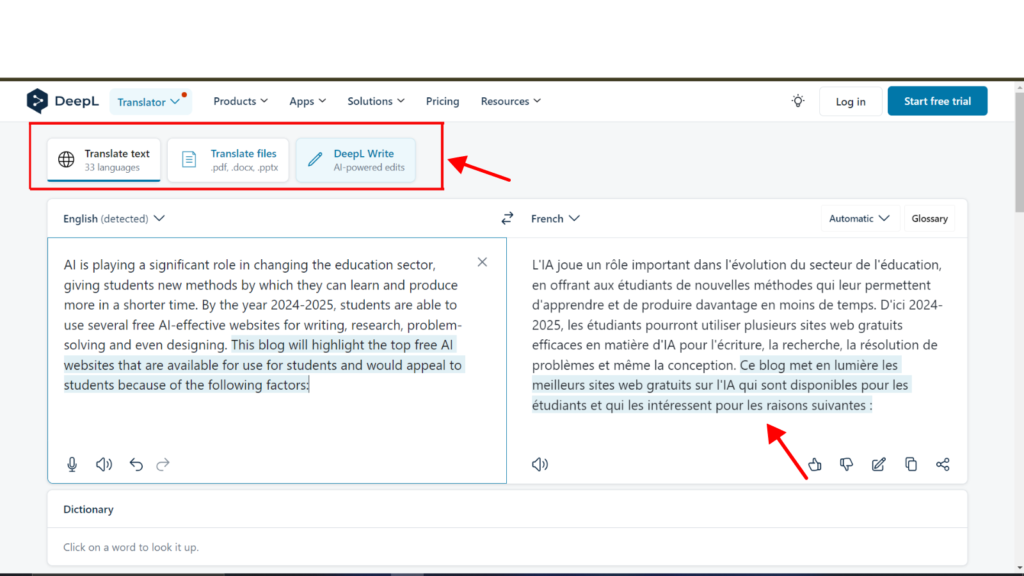Viewport: 1024px width, 576px height.
Task: Click Start free trial button
Action: (x=937, y=101)
